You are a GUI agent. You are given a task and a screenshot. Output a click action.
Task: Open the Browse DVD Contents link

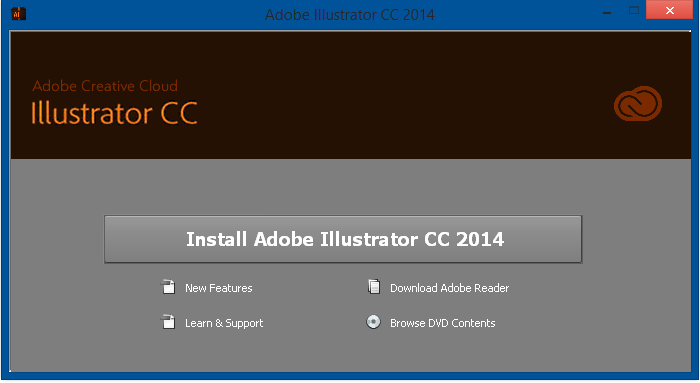point(443,323)
